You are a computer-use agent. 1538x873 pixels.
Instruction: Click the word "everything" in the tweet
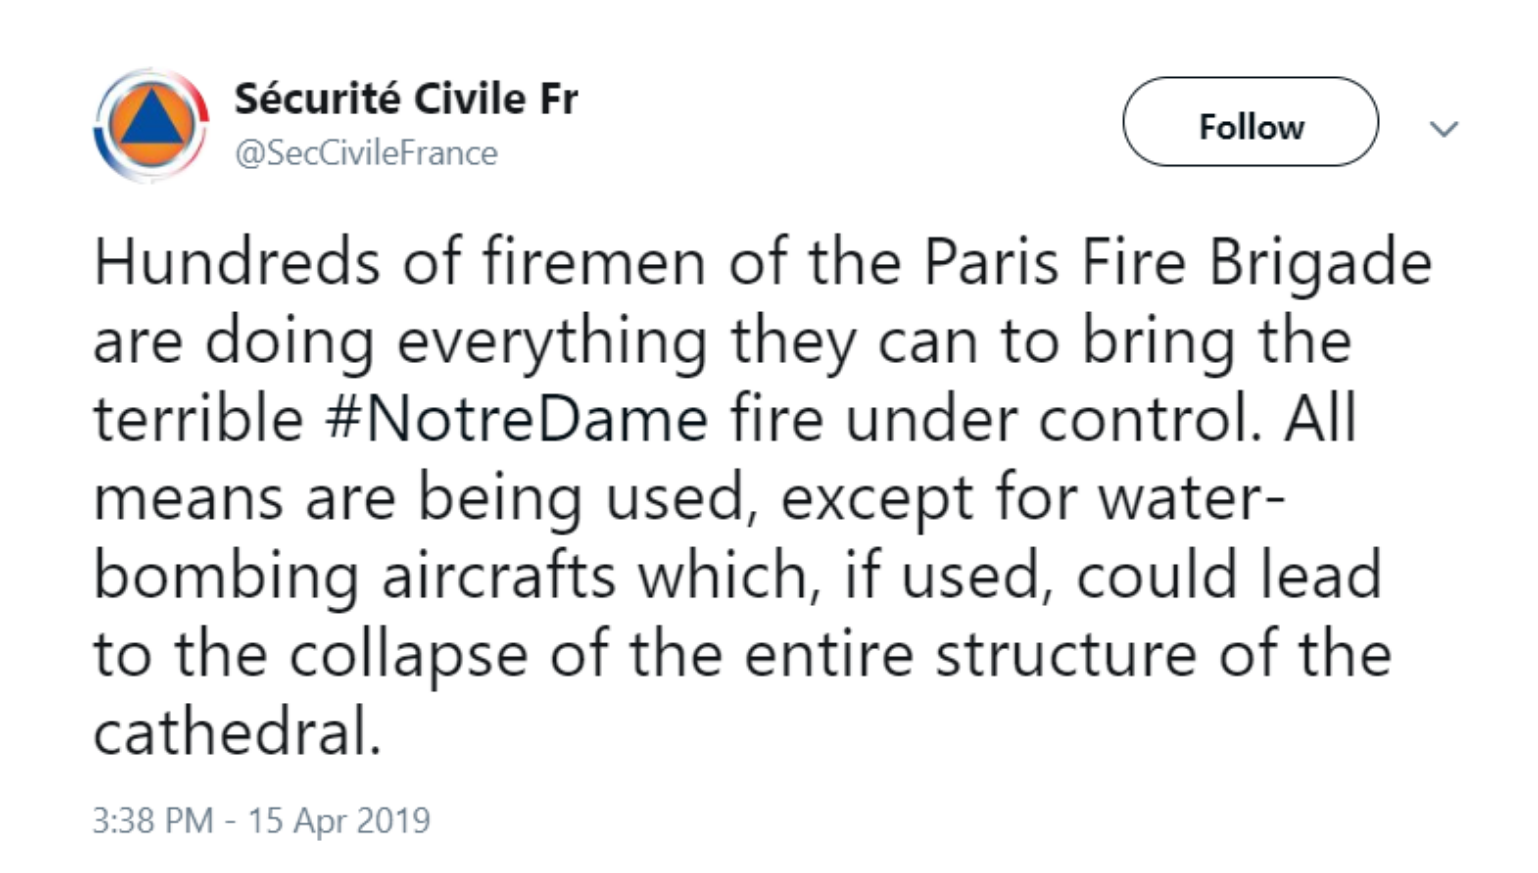[552, 342]
